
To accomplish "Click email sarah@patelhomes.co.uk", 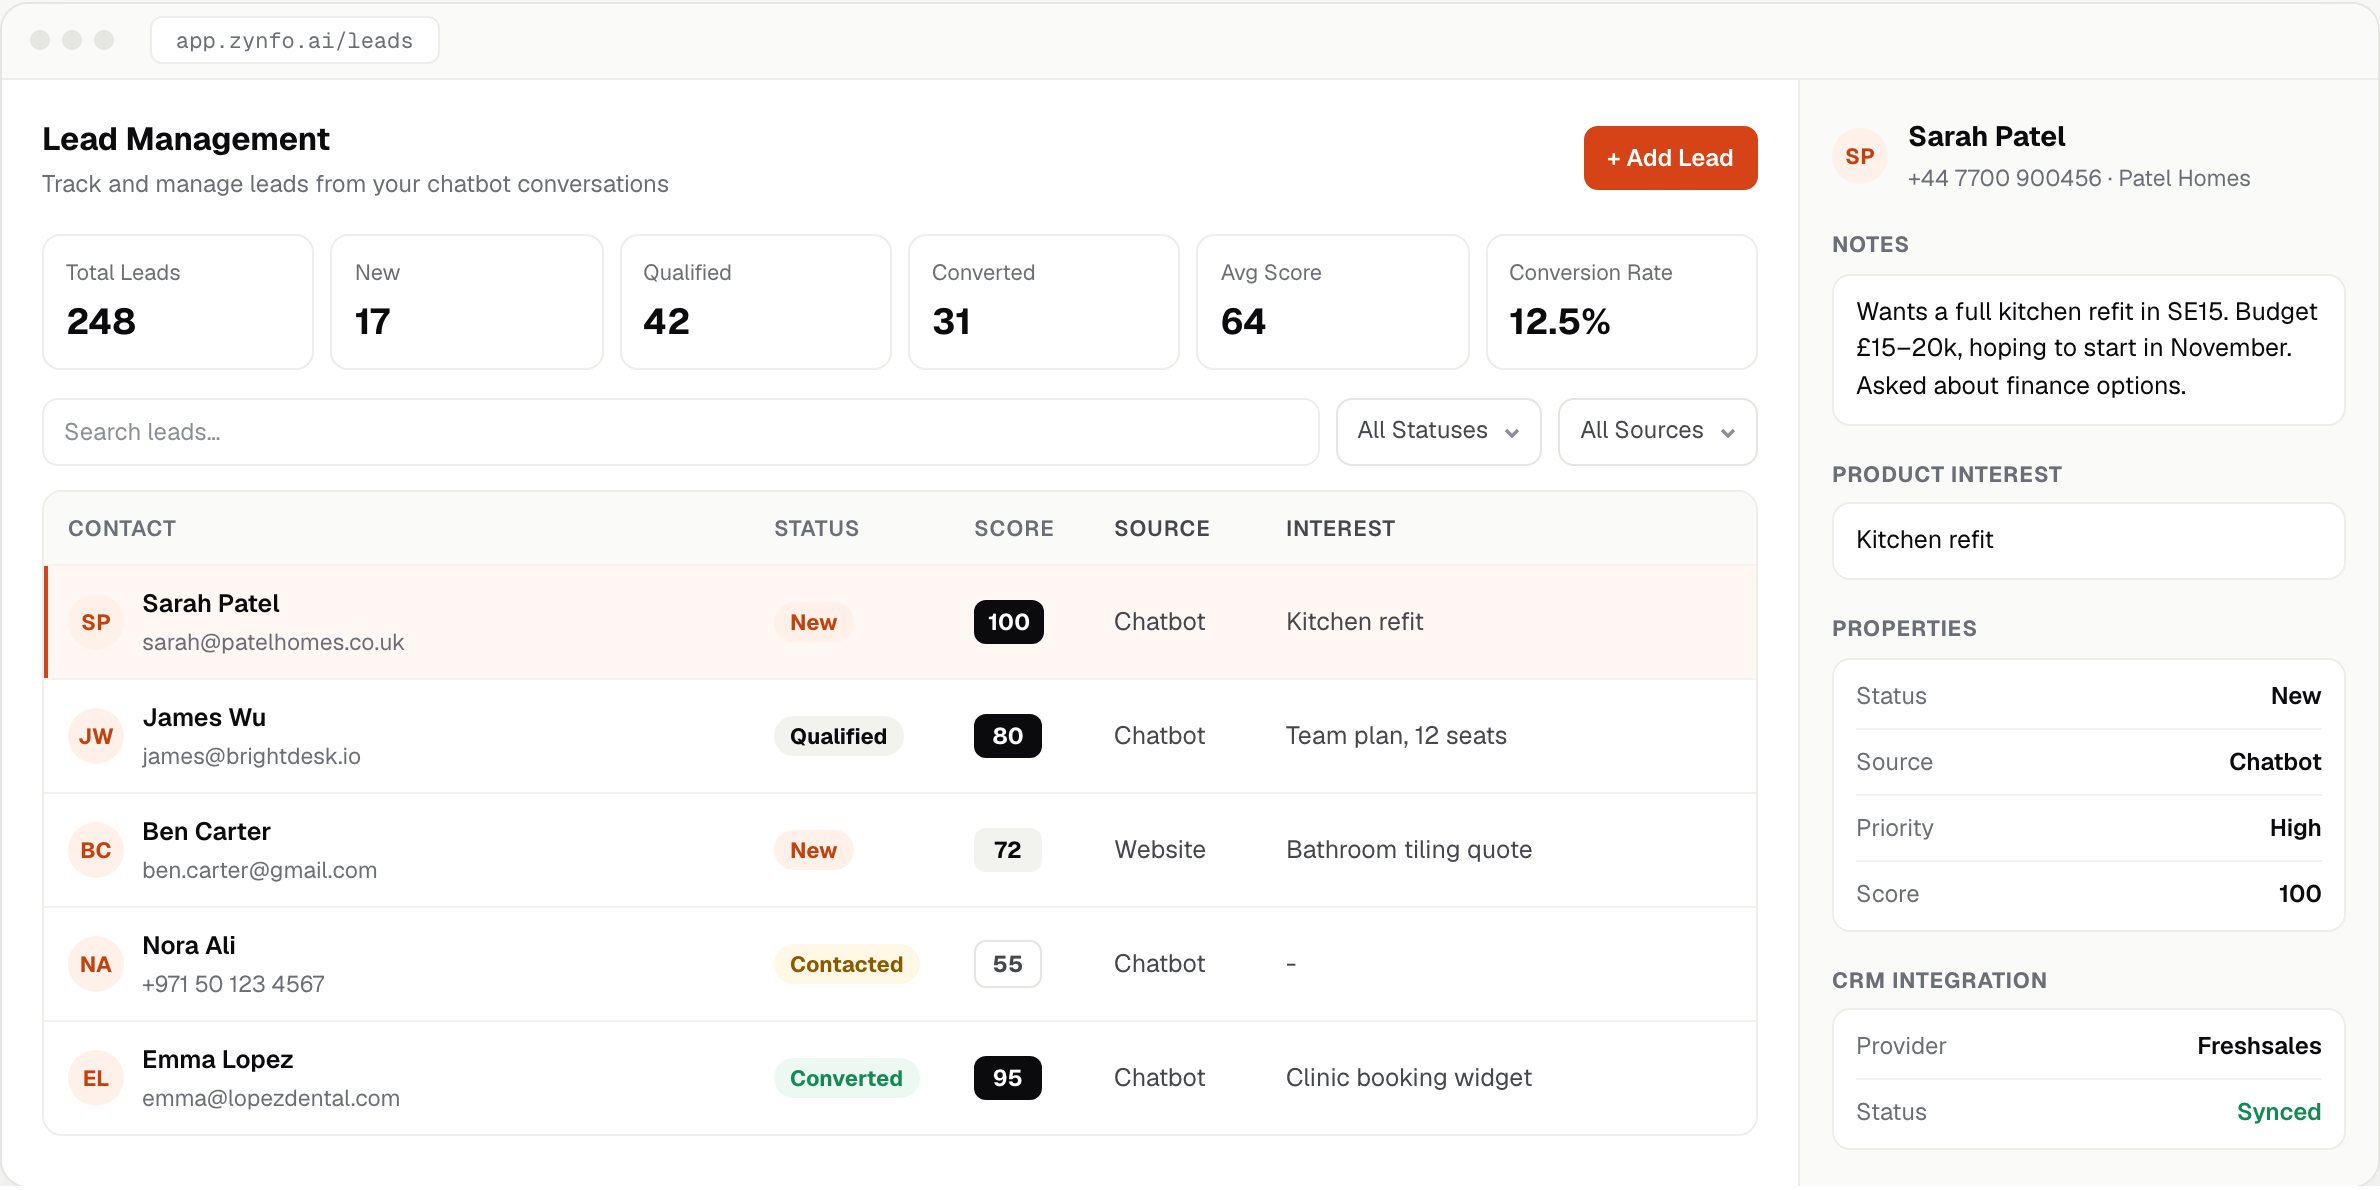I will click(x=273, y=642).
